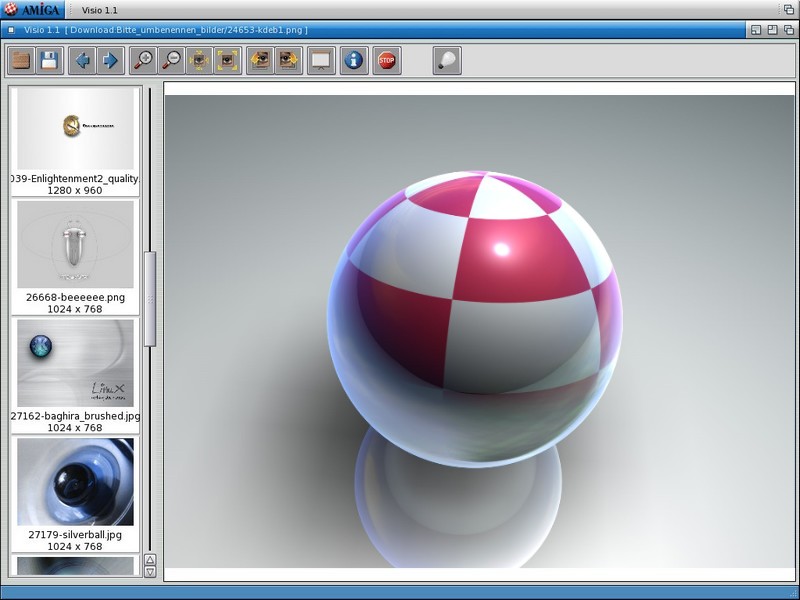Click the light bulb toolbar icon
The height and width of the screenshot is (600, 800).
click(x=447, y=61)
